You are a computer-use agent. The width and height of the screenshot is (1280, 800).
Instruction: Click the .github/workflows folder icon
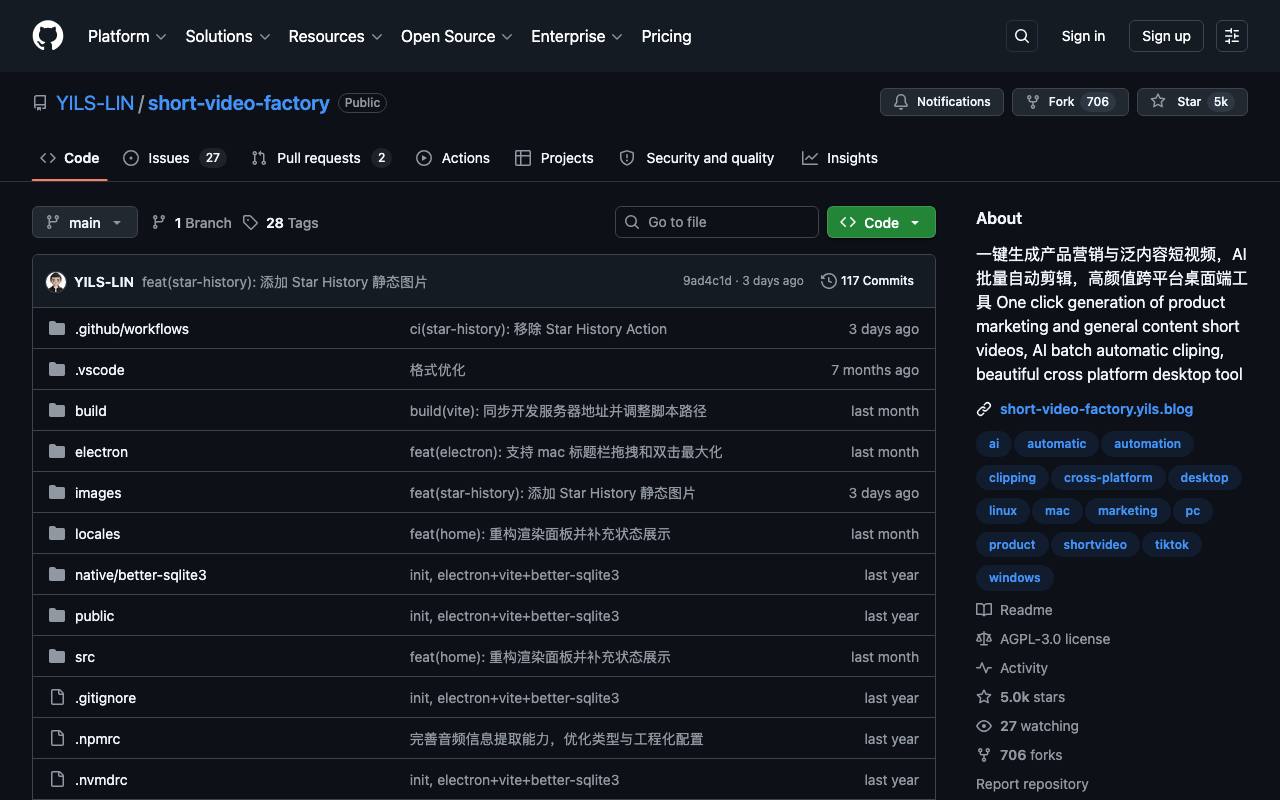(57, 328)
